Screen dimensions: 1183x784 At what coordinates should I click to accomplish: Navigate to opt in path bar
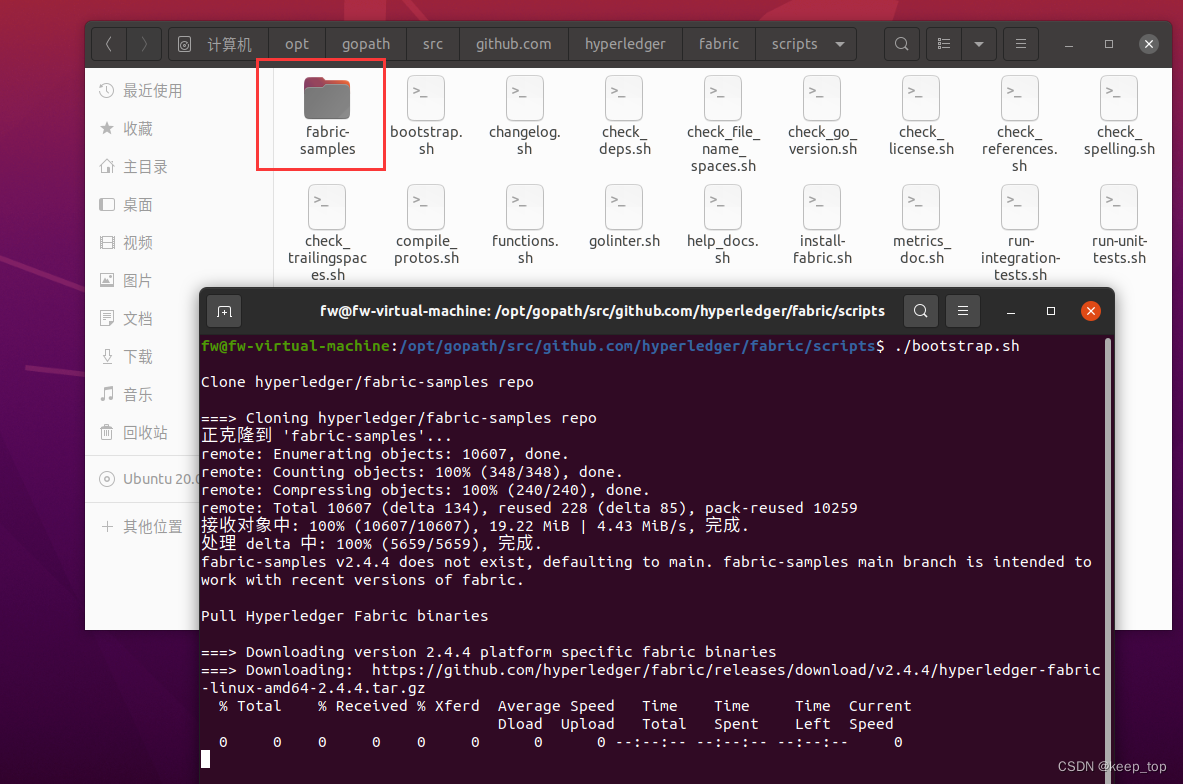[x=297, y=44]
